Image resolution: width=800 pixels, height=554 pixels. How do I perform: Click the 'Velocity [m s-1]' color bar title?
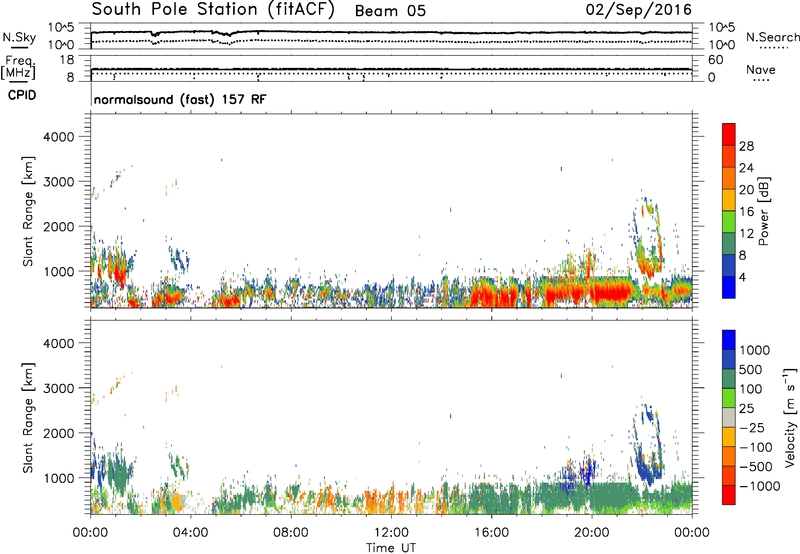(x=790, y=417)
